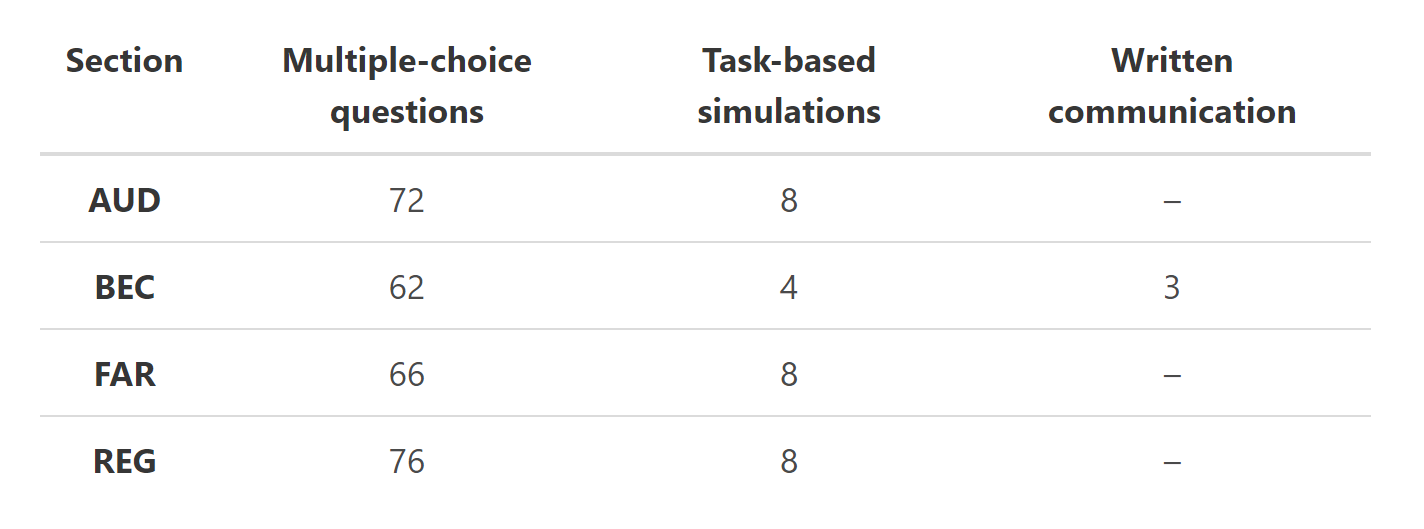1424x529 pixels.
Task: Click the written communication dash for FAR
Action: pos(1172,375)
